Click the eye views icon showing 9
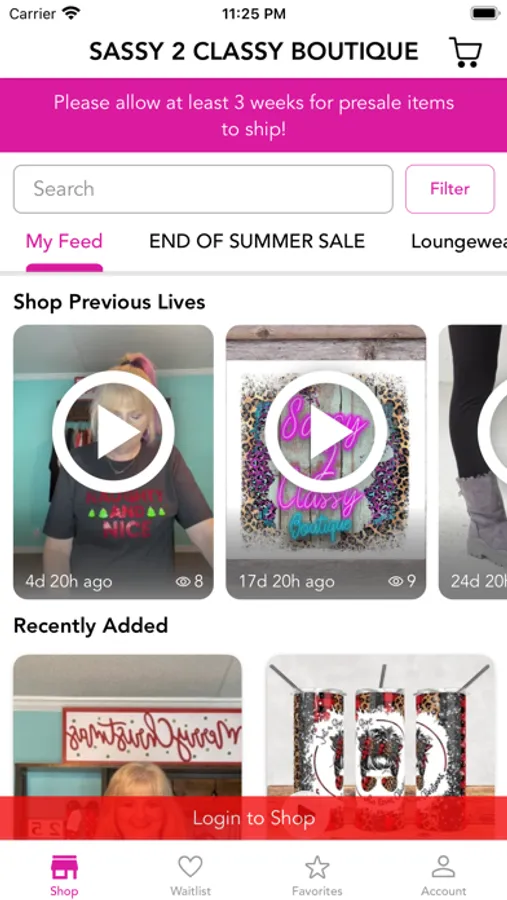 (x=396, y=581)
